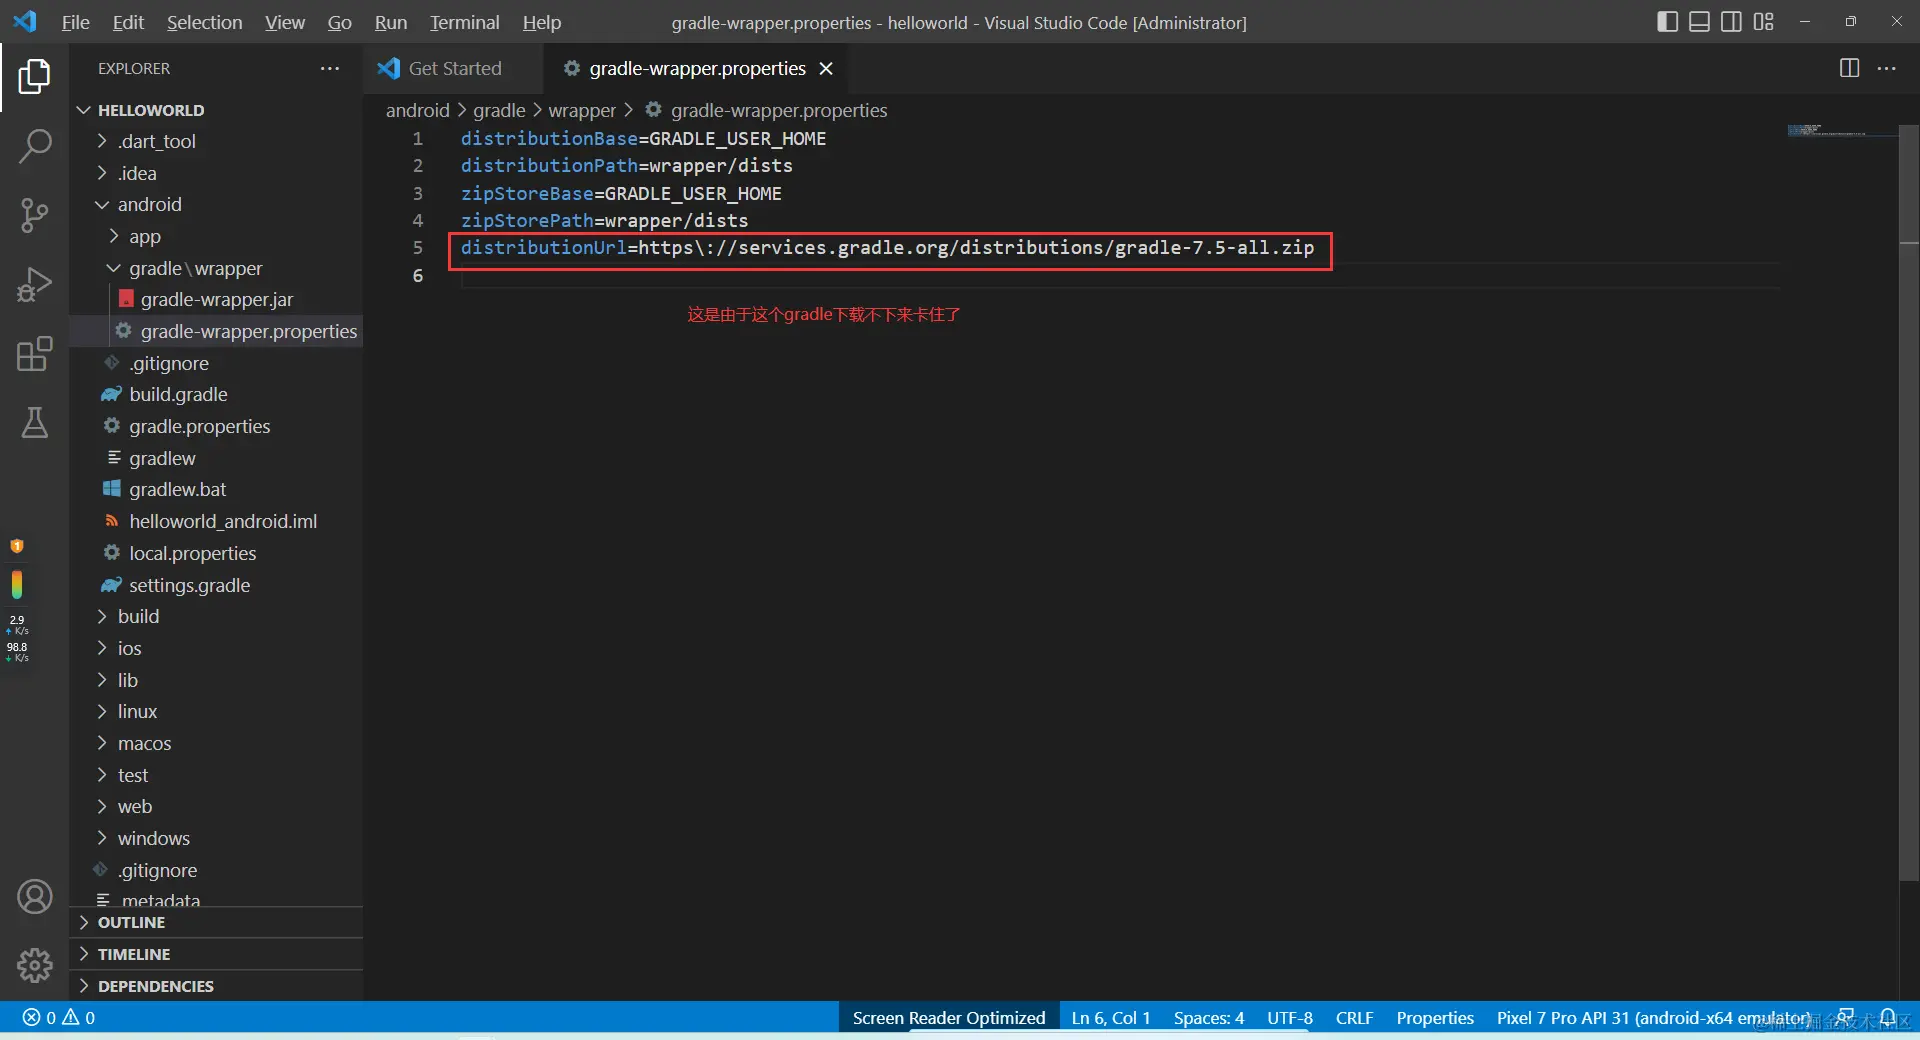
Task: Open the Extensions view icon
Action: (34, 354)
